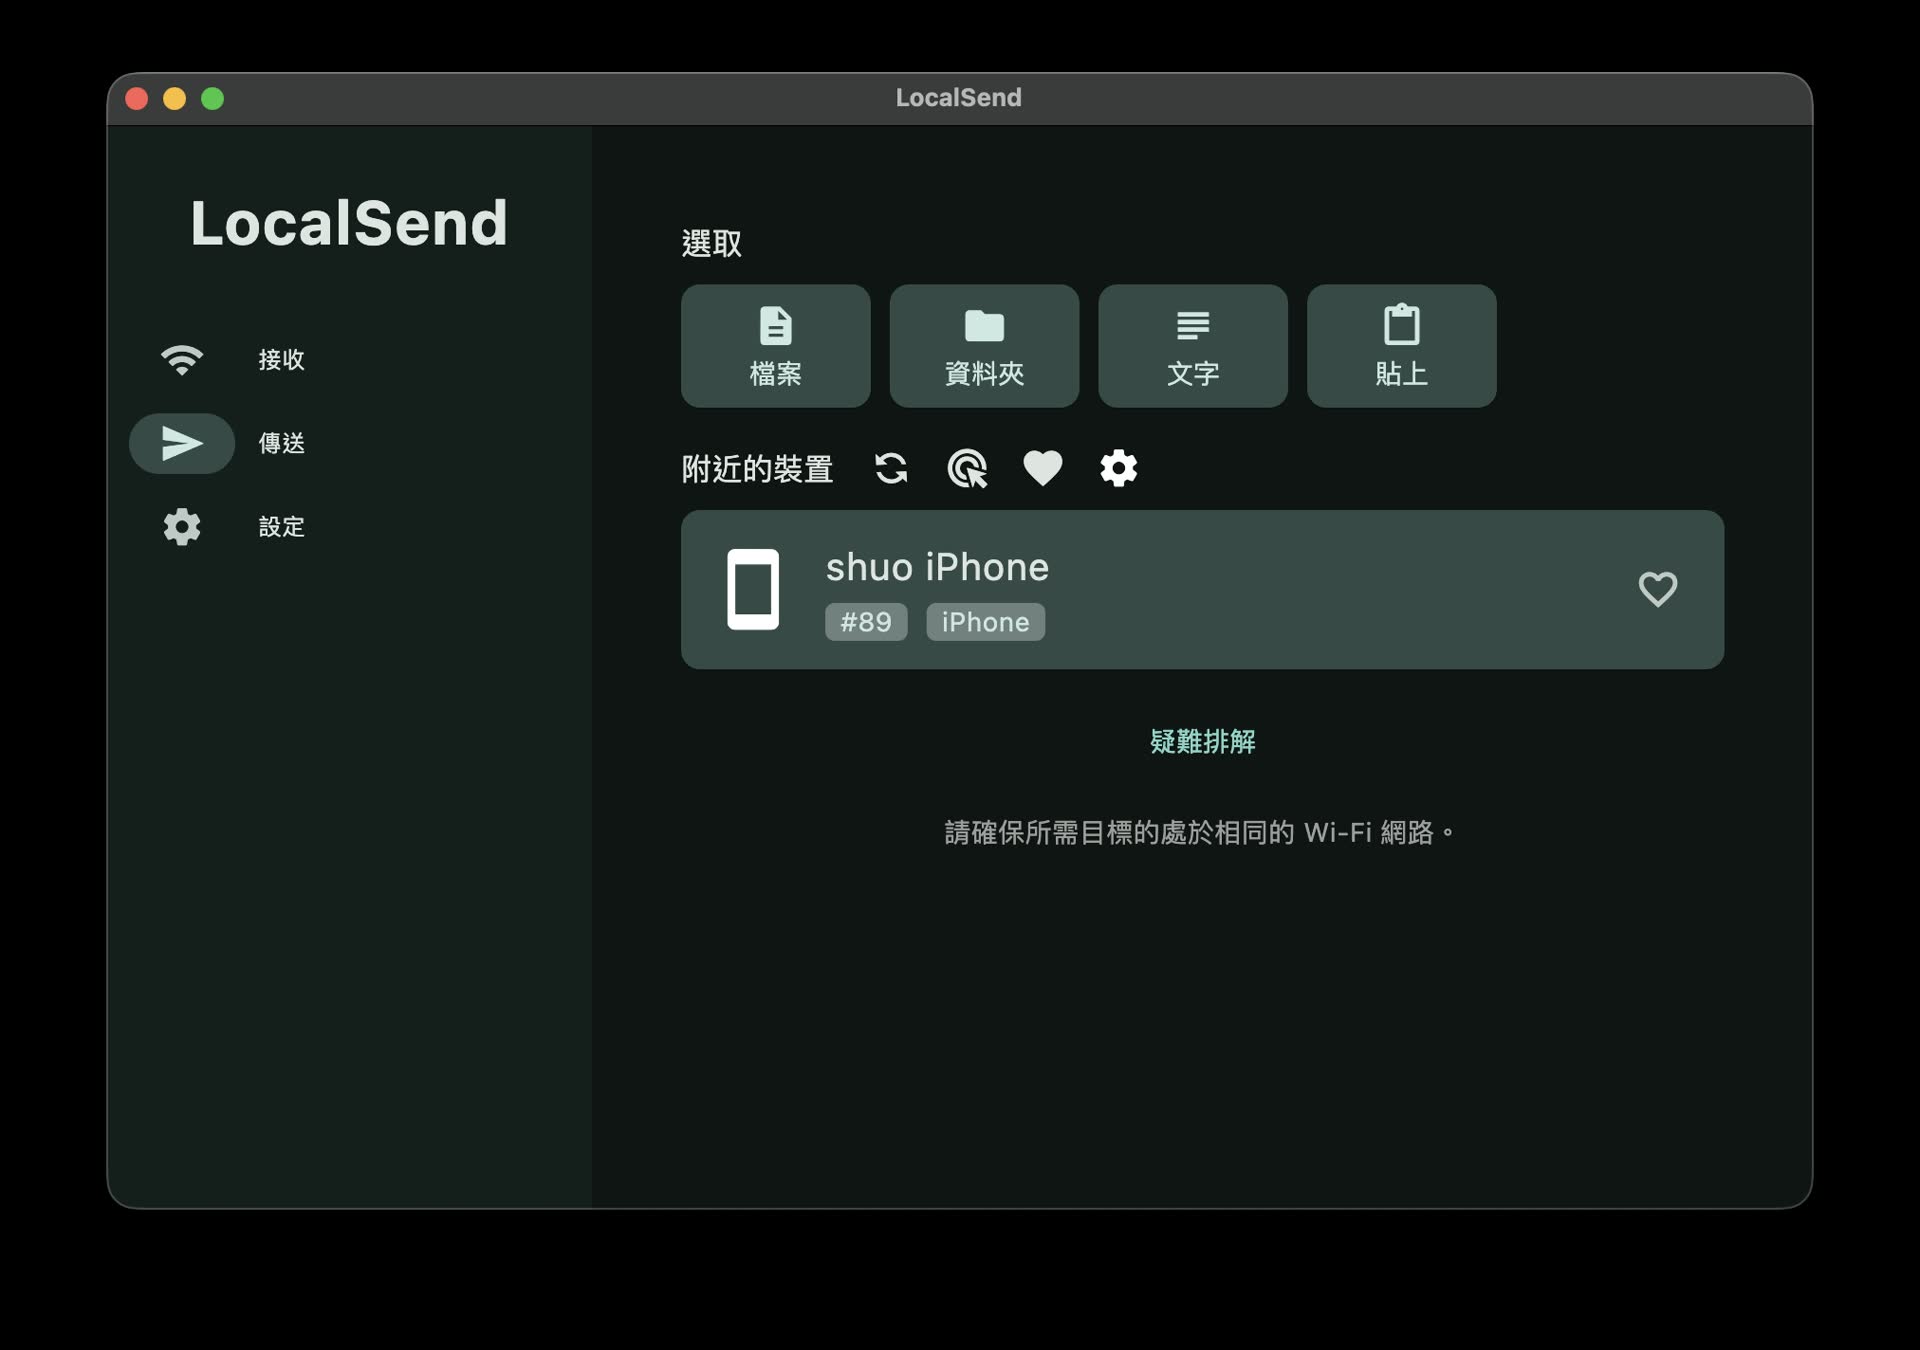Refresh the nearby devices list
The height and width of the screenshot is (1350, 1920).
891,468
